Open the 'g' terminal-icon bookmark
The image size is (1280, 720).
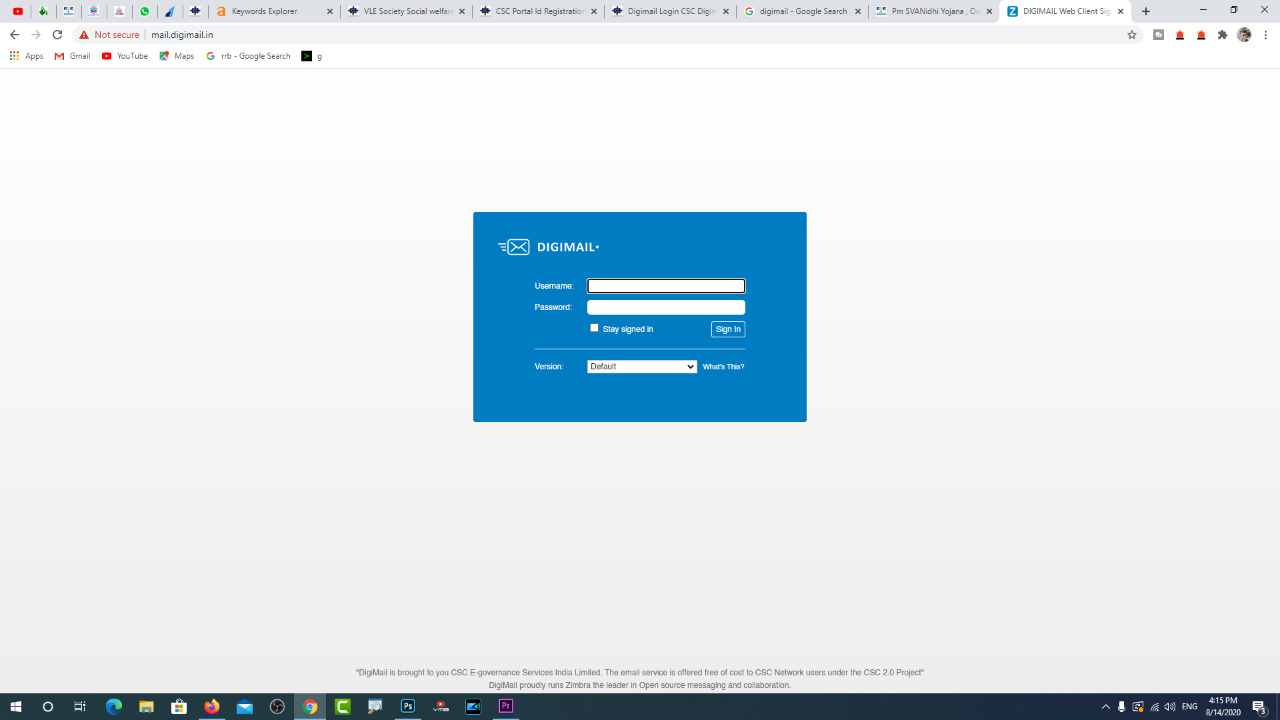(312, 56)
